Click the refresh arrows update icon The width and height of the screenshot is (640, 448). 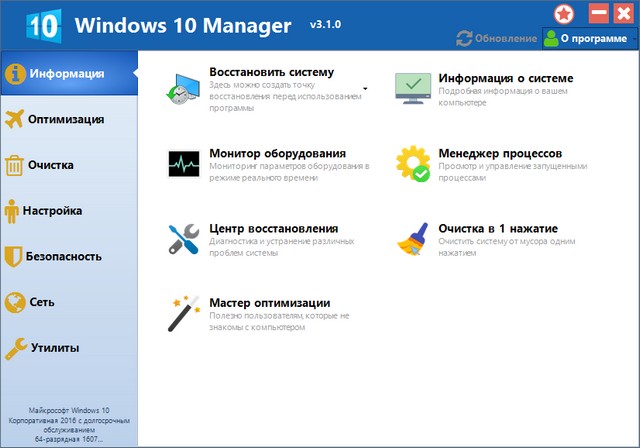coord(464,38)
